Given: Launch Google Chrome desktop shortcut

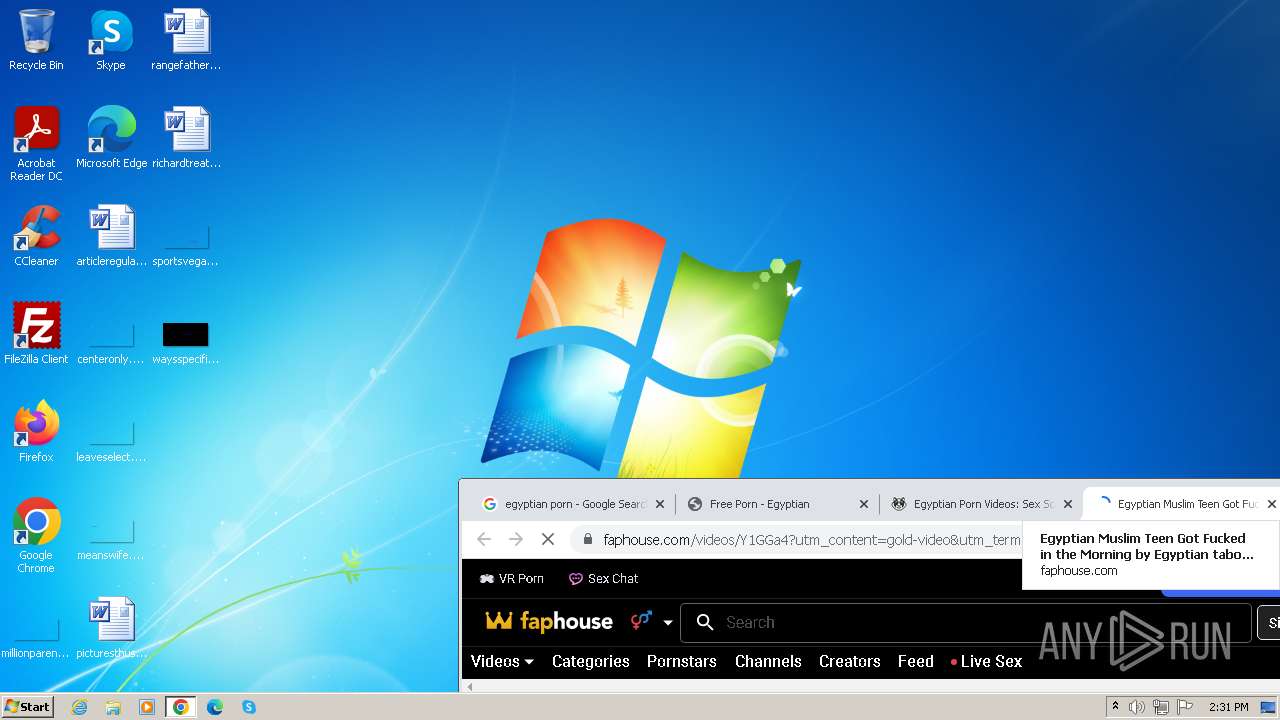Looking at the screenshot, I should (36, 535).
